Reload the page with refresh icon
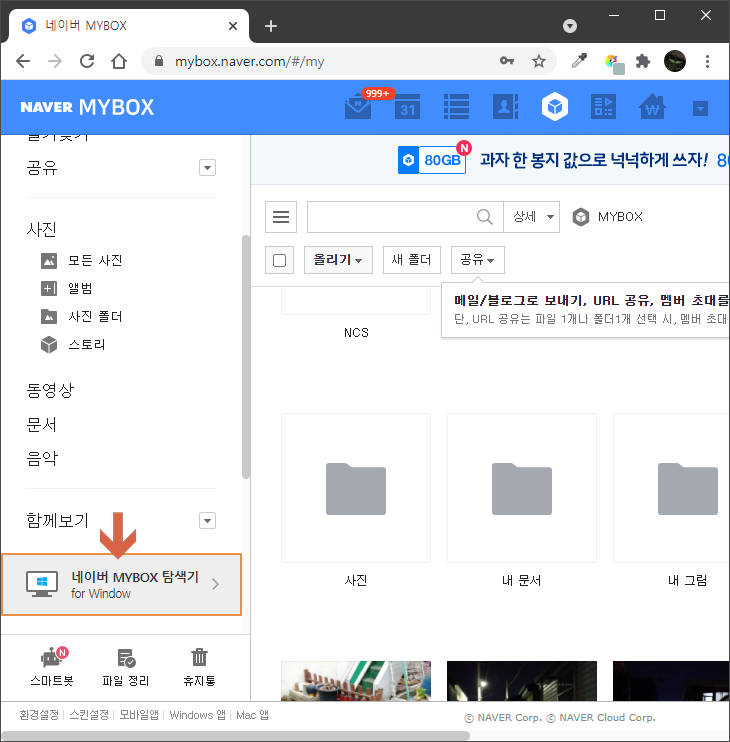This screenshot has height=742, width=730. tap(87, 61)
